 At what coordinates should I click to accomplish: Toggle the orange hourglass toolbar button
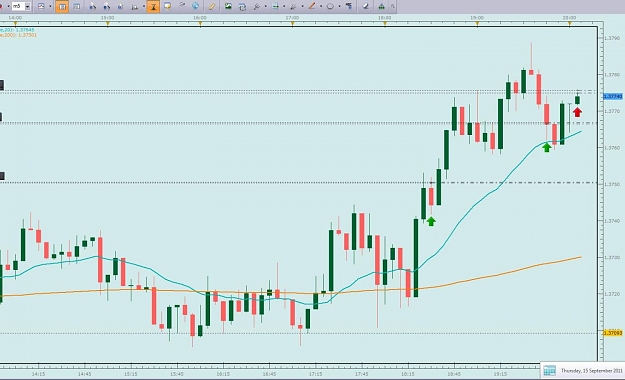click(153, 6)
